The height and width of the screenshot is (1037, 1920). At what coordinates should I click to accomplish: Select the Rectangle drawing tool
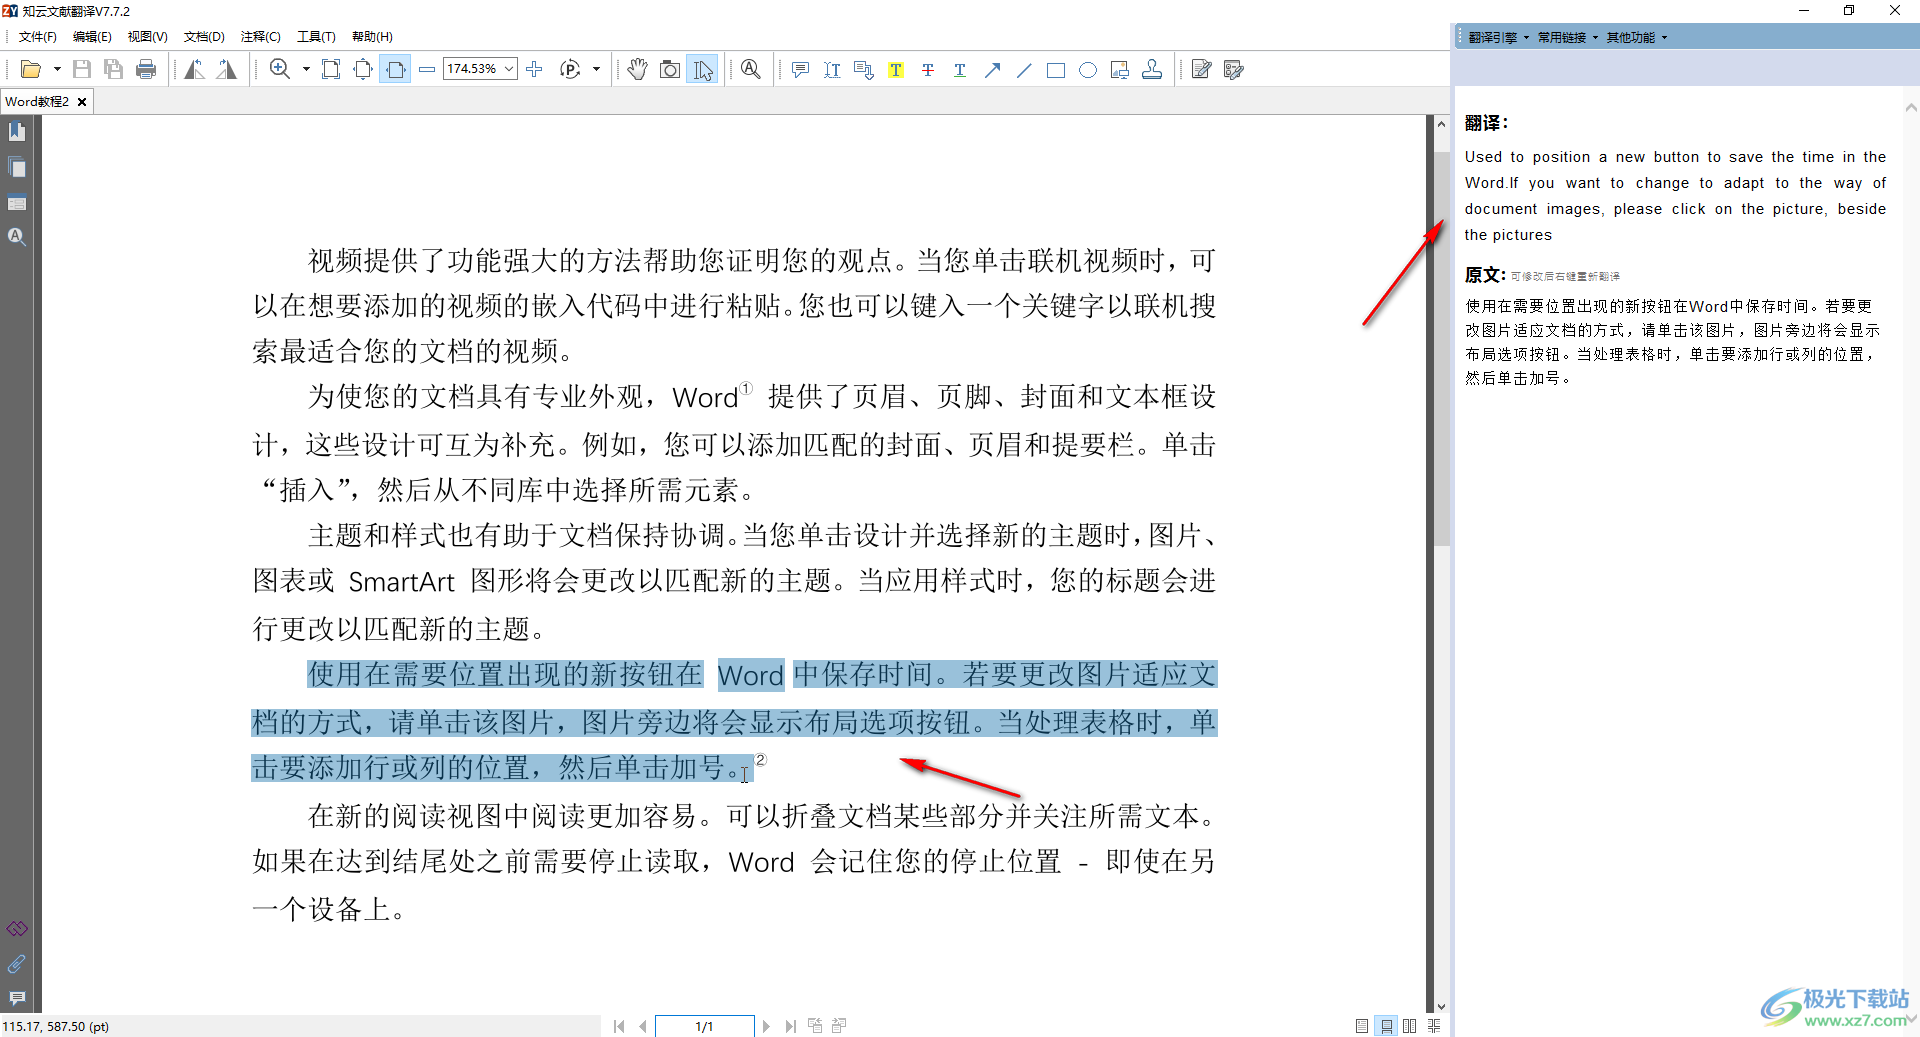point(1056,69)
